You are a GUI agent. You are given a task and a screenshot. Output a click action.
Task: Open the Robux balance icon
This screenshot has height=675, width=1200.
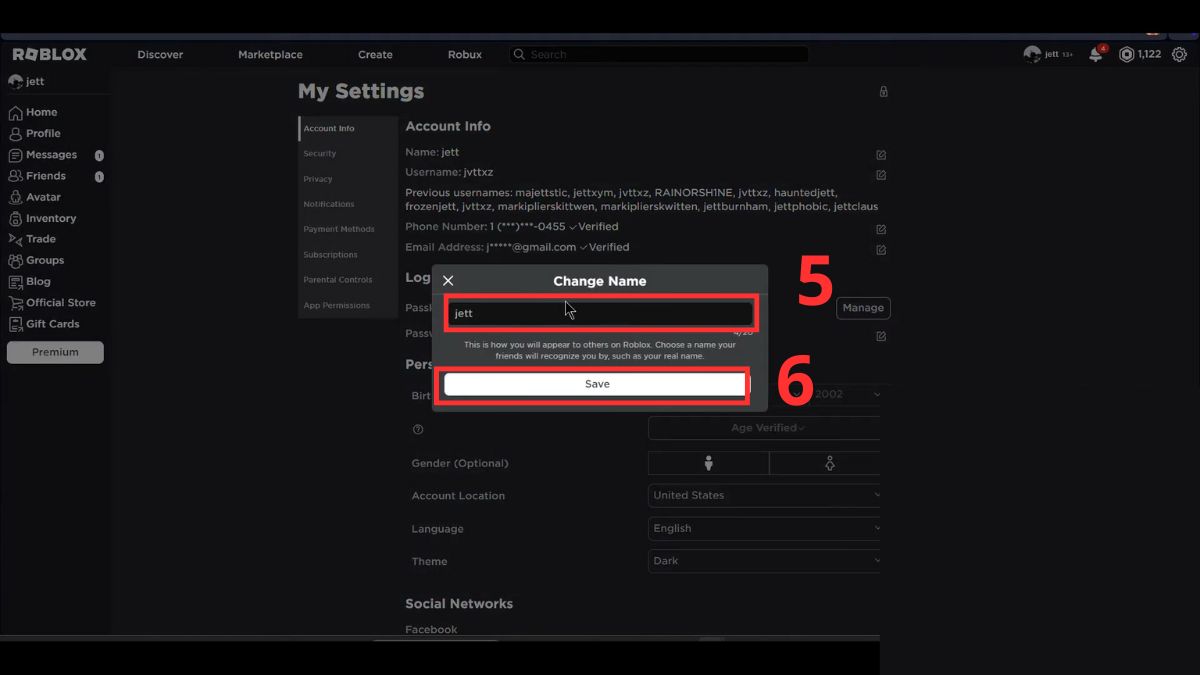click(1127, 54)
